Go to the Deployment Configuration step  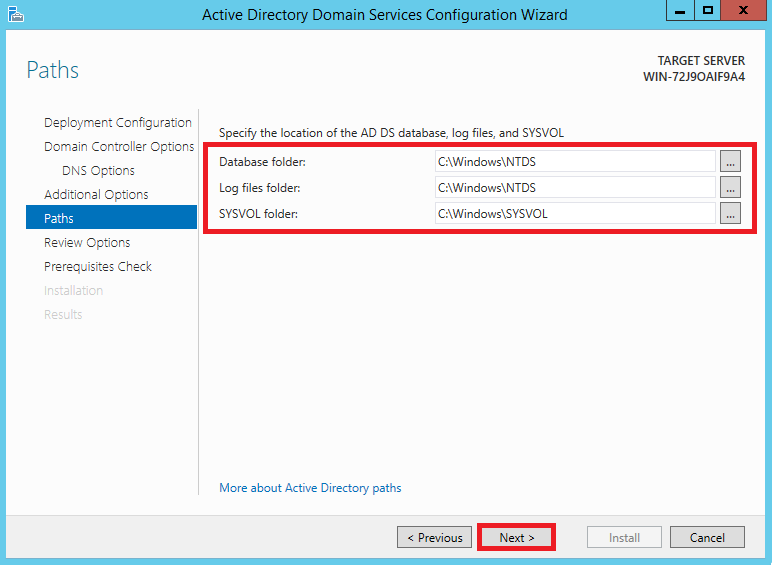click(118, 123)
